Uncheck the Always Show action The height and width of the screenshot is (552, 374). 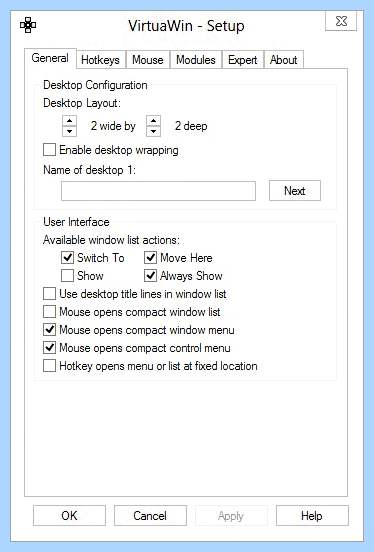150,276
